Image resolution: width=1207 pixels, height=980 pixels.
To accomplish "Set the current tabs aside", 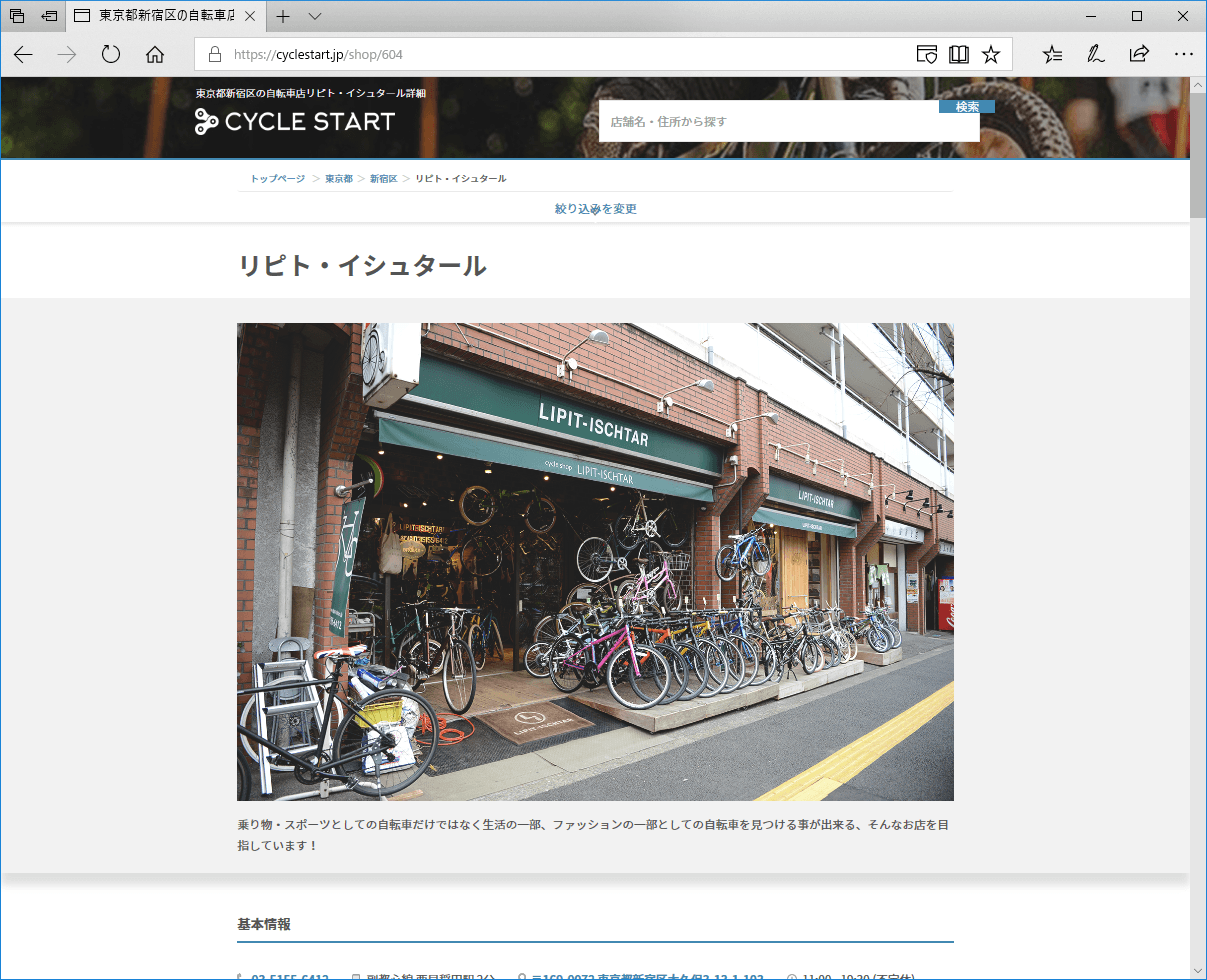I will point(48,16).
